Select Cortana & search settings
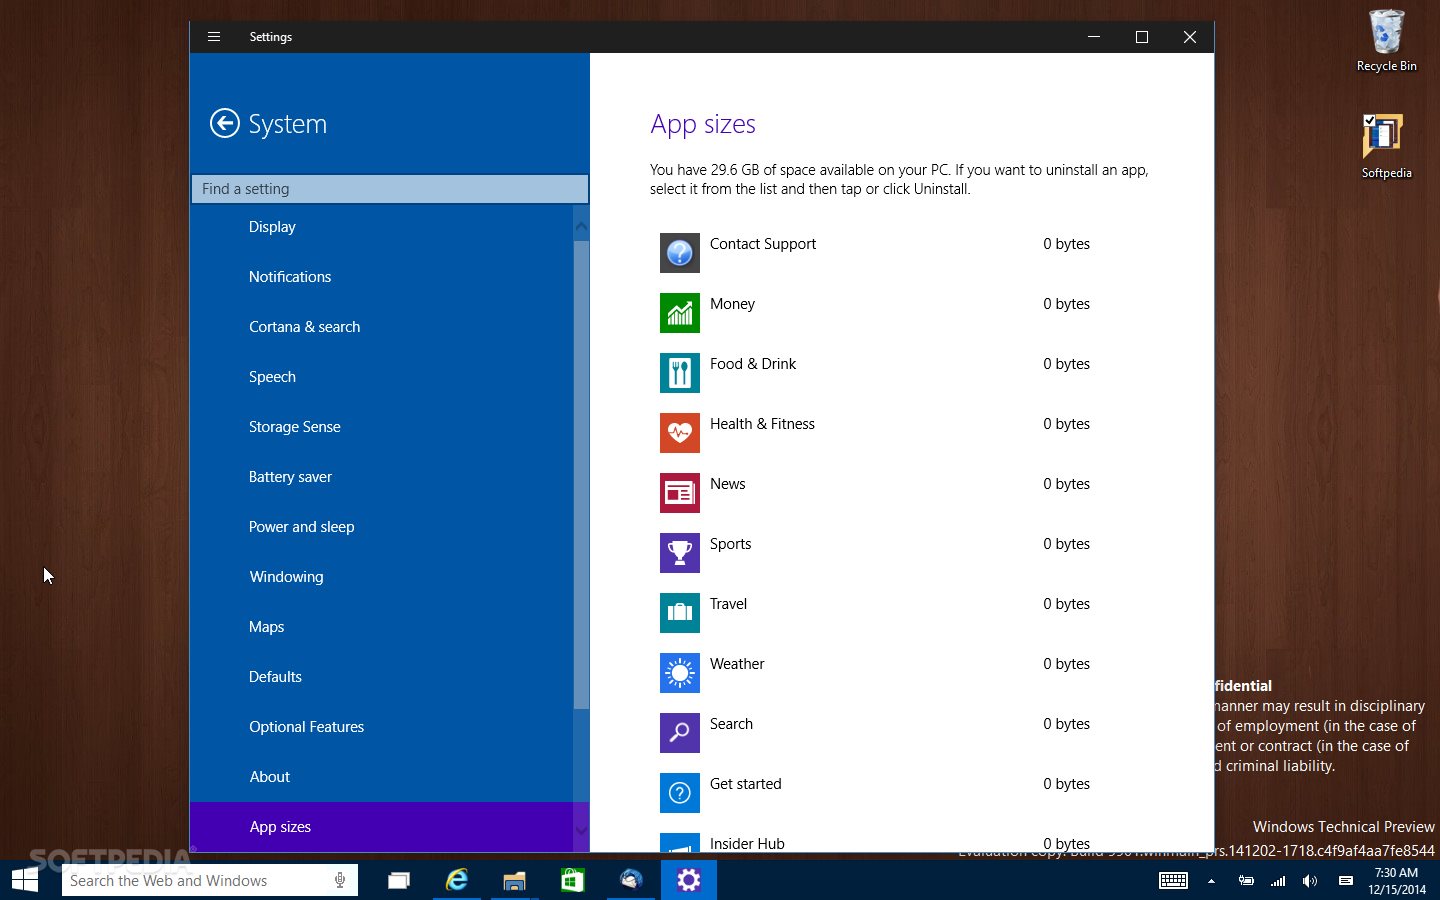The height and width of the screenshot is (900, 1440). click(x=304, y=327)
